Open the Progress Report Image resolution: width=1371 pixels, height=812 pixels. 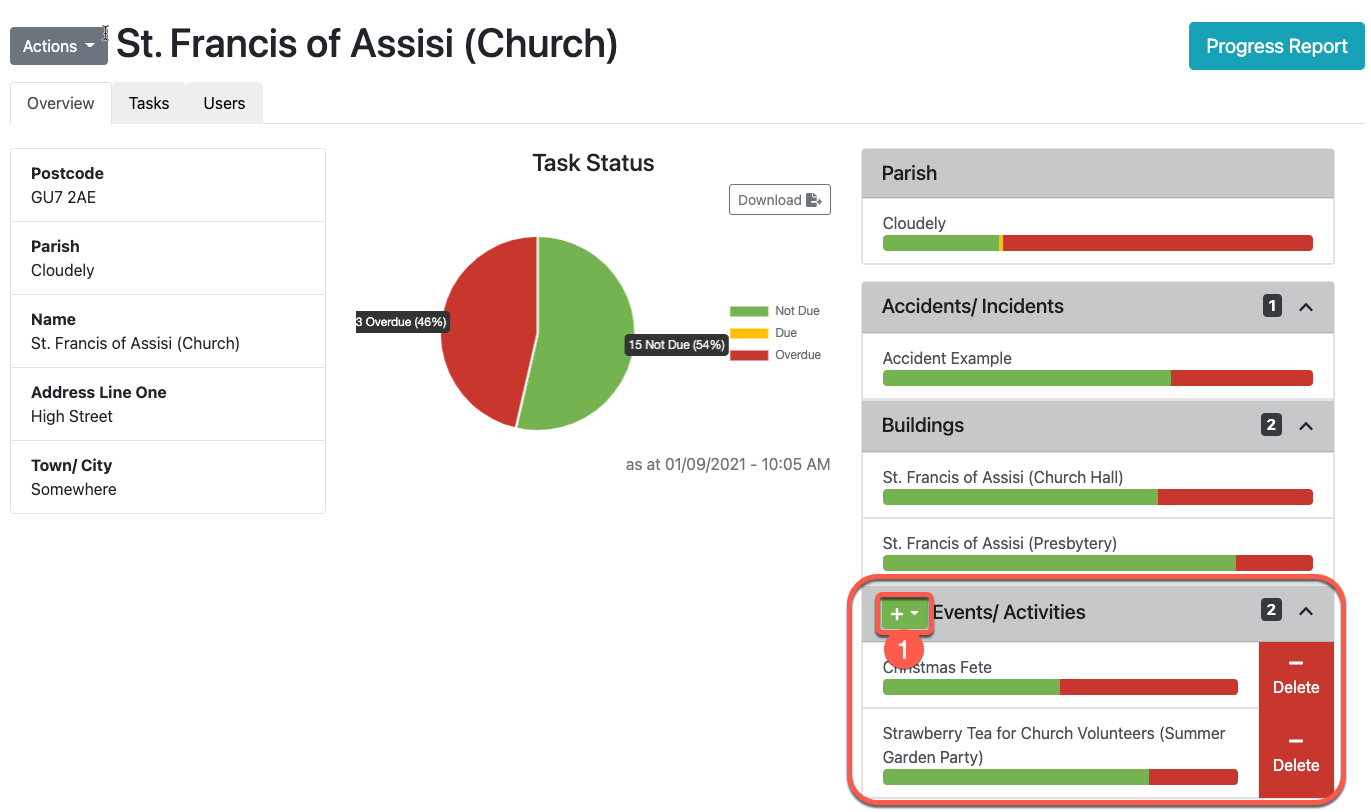pos(1276,46)
